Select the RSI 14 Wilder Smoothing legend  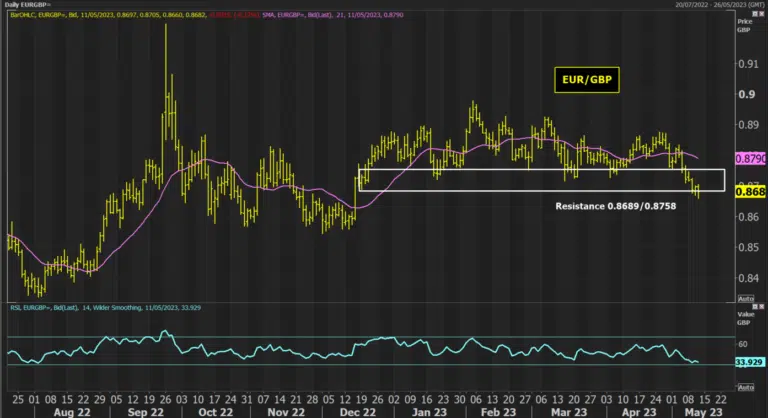pyautogui.click(x=105, y=308)
